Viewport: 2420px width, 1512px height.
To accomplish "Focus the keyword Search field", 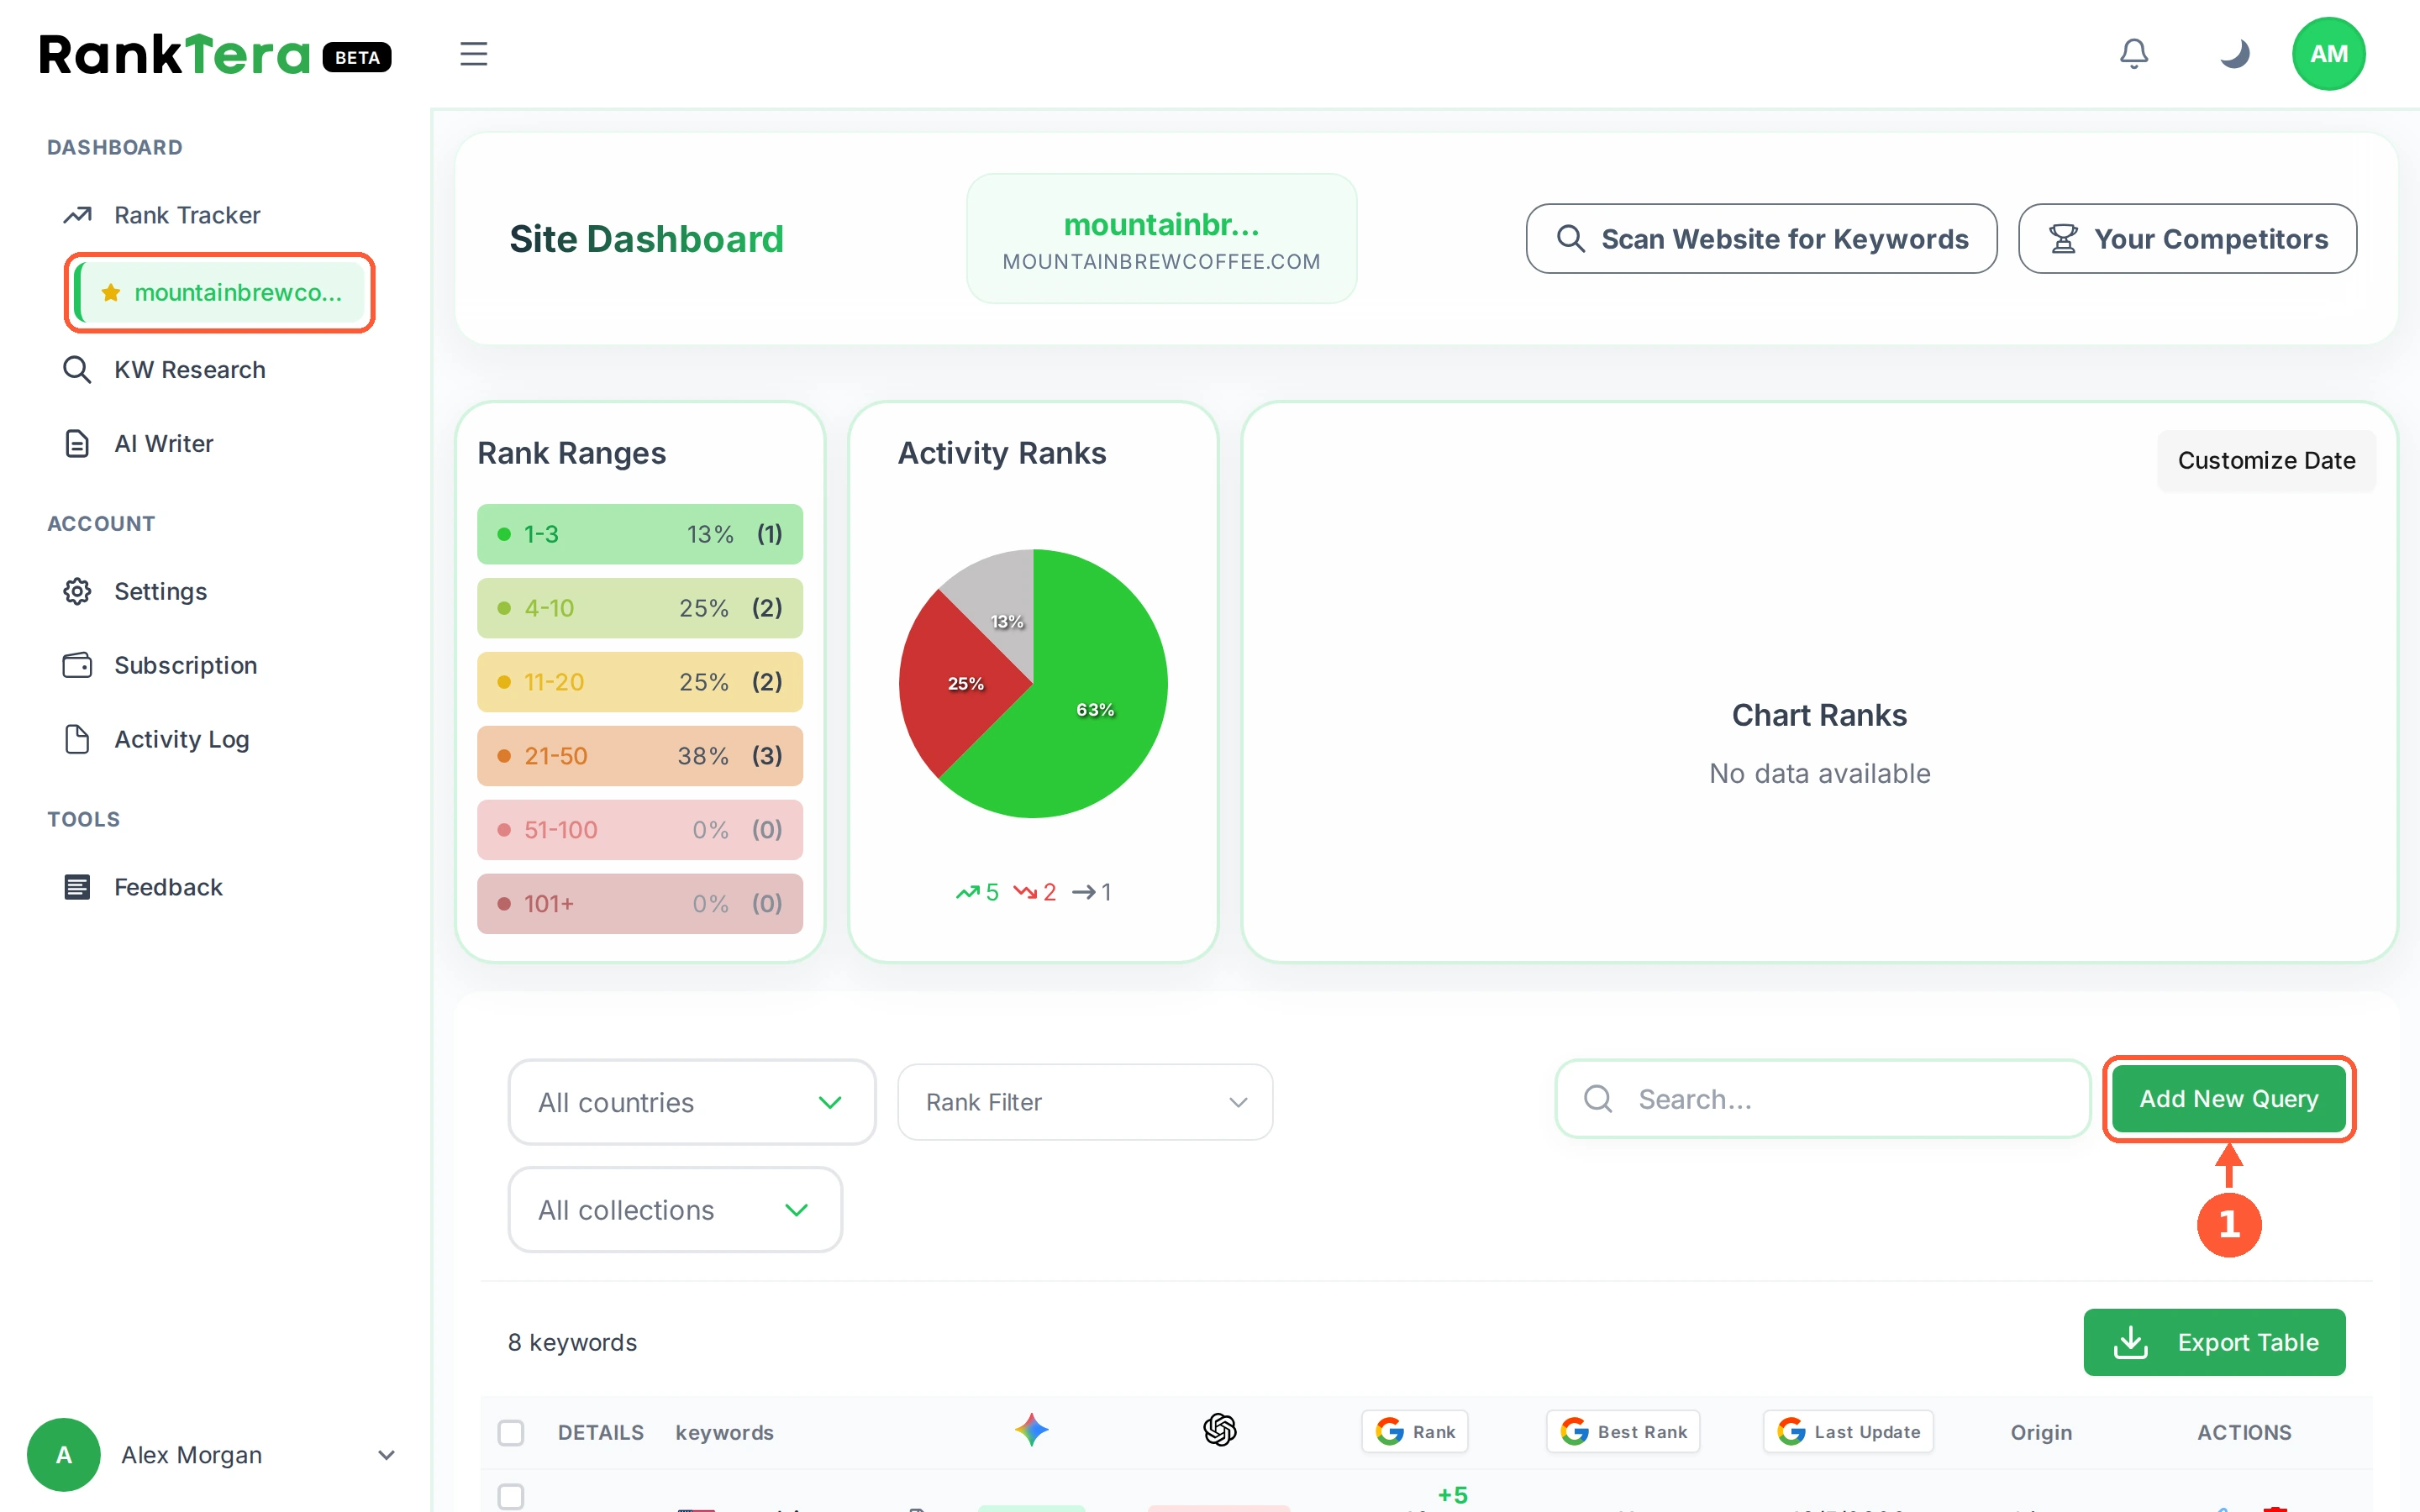I will 1822,1099.
